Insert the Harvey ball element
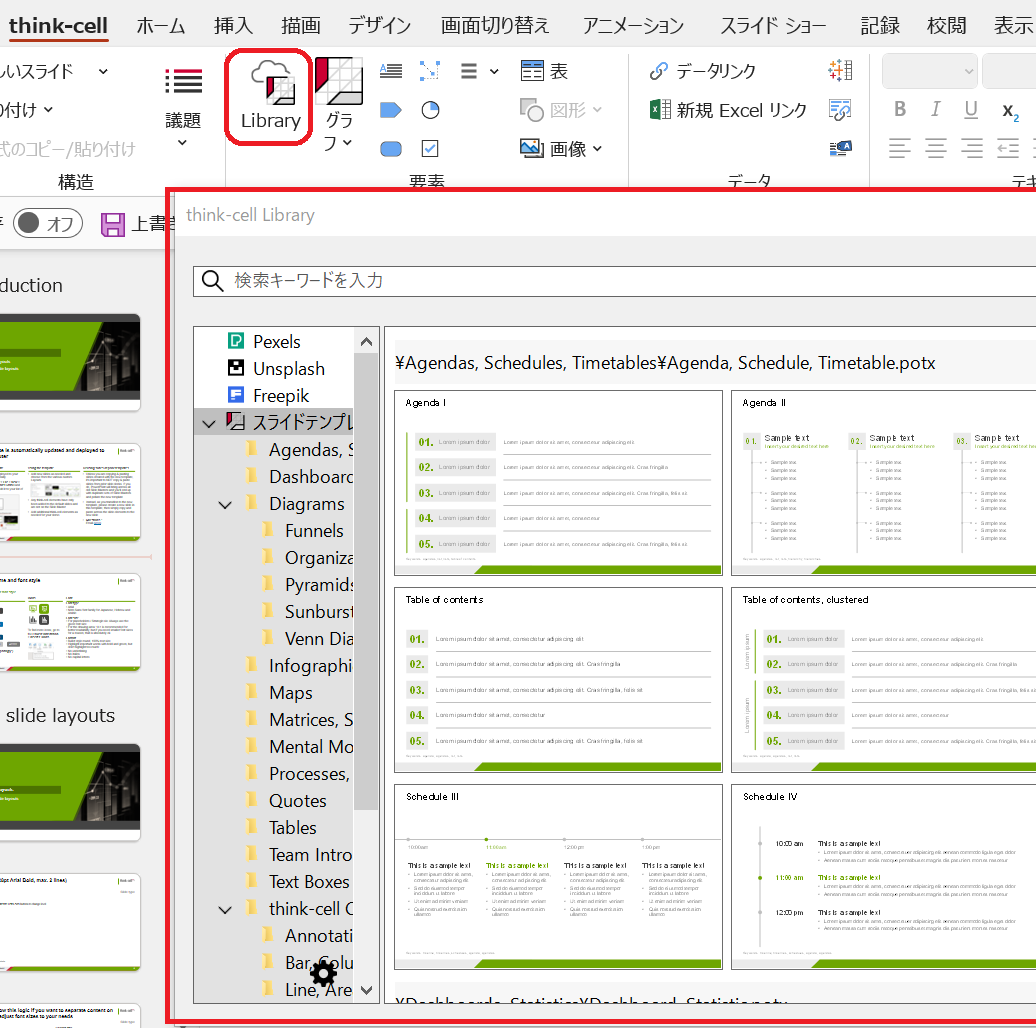1036x1028 pixels. [x=430, y=110]
